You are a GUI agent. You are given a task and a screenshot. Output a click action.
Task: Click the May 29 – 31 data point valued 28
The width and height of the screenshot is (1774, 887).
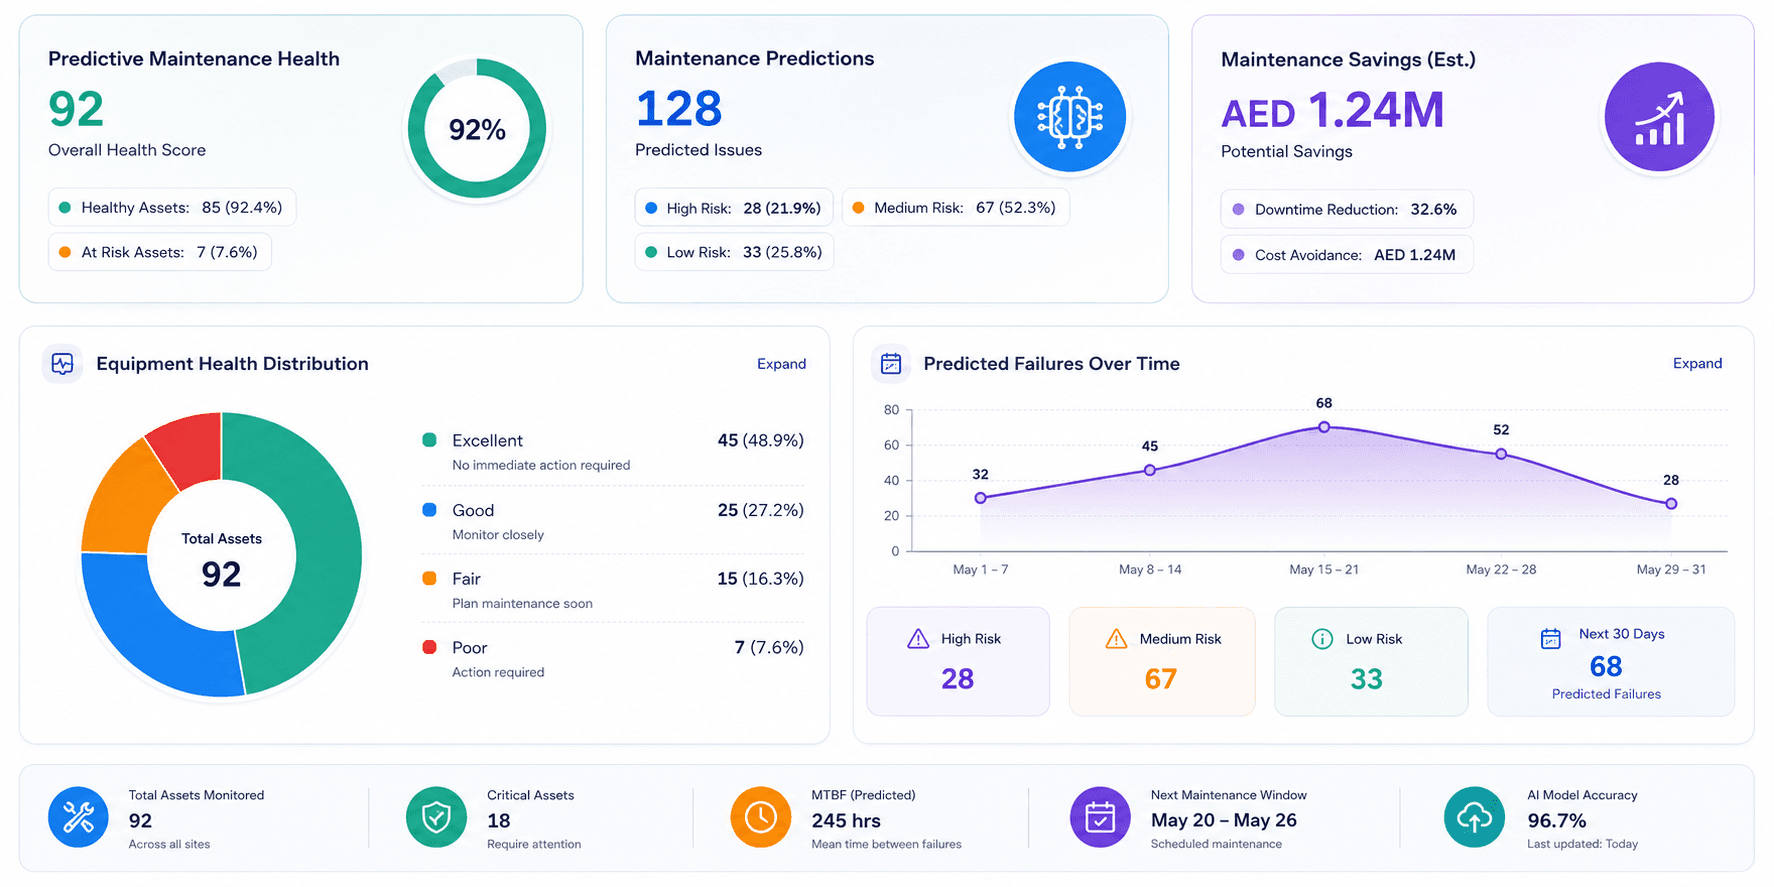(1671, 504)
